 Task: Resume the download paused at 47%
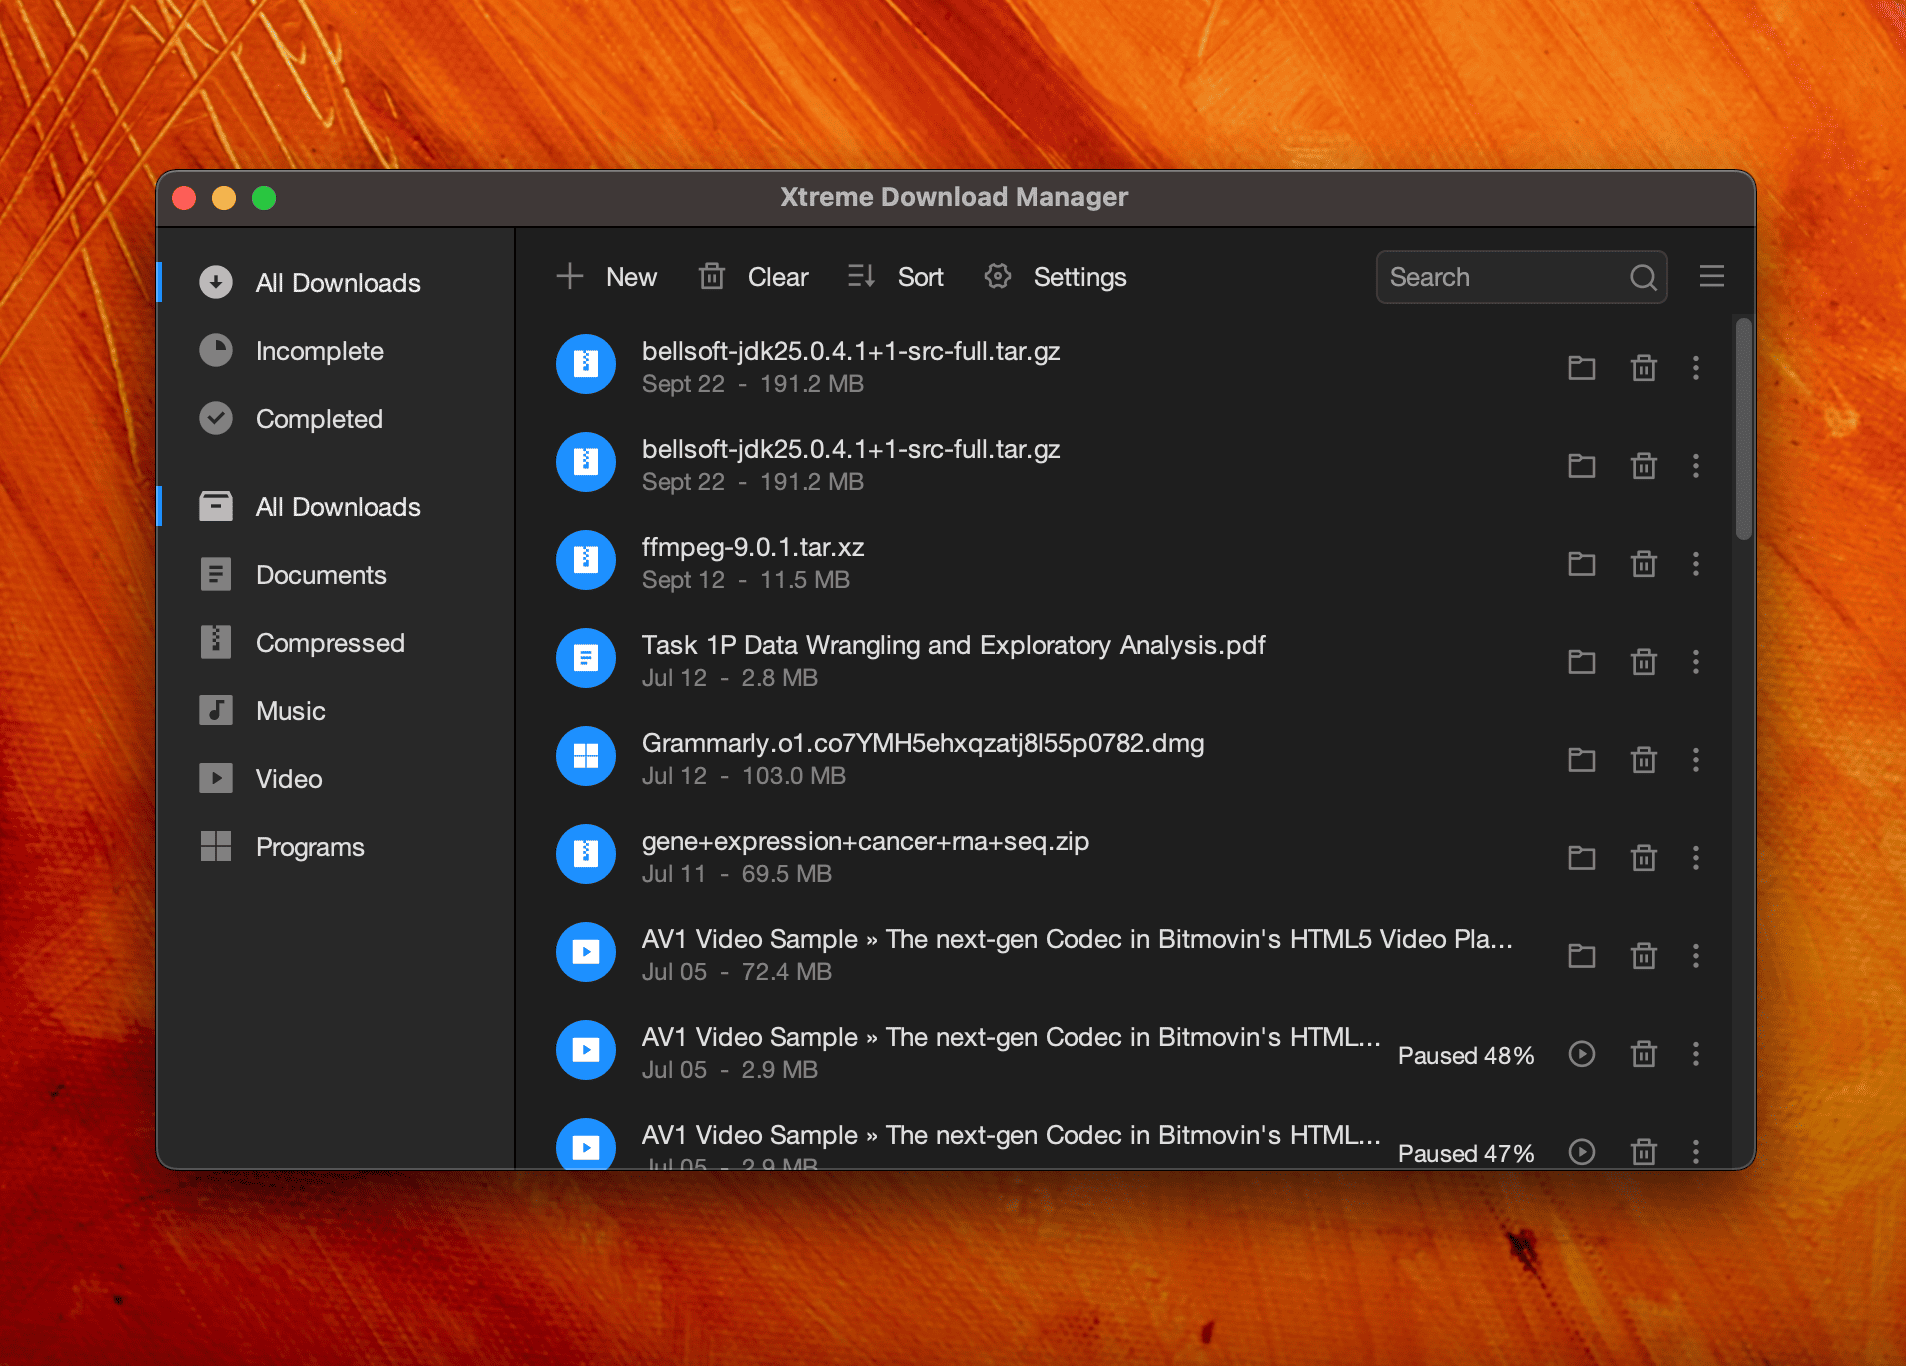(x=1581, y=1152)
